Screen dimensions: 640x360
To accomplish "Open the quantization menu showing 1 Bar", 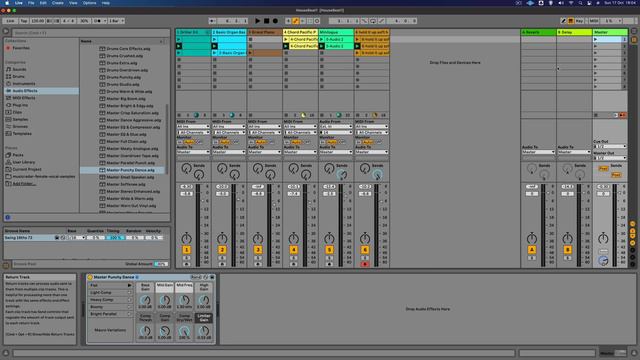I will coord(117,21).
